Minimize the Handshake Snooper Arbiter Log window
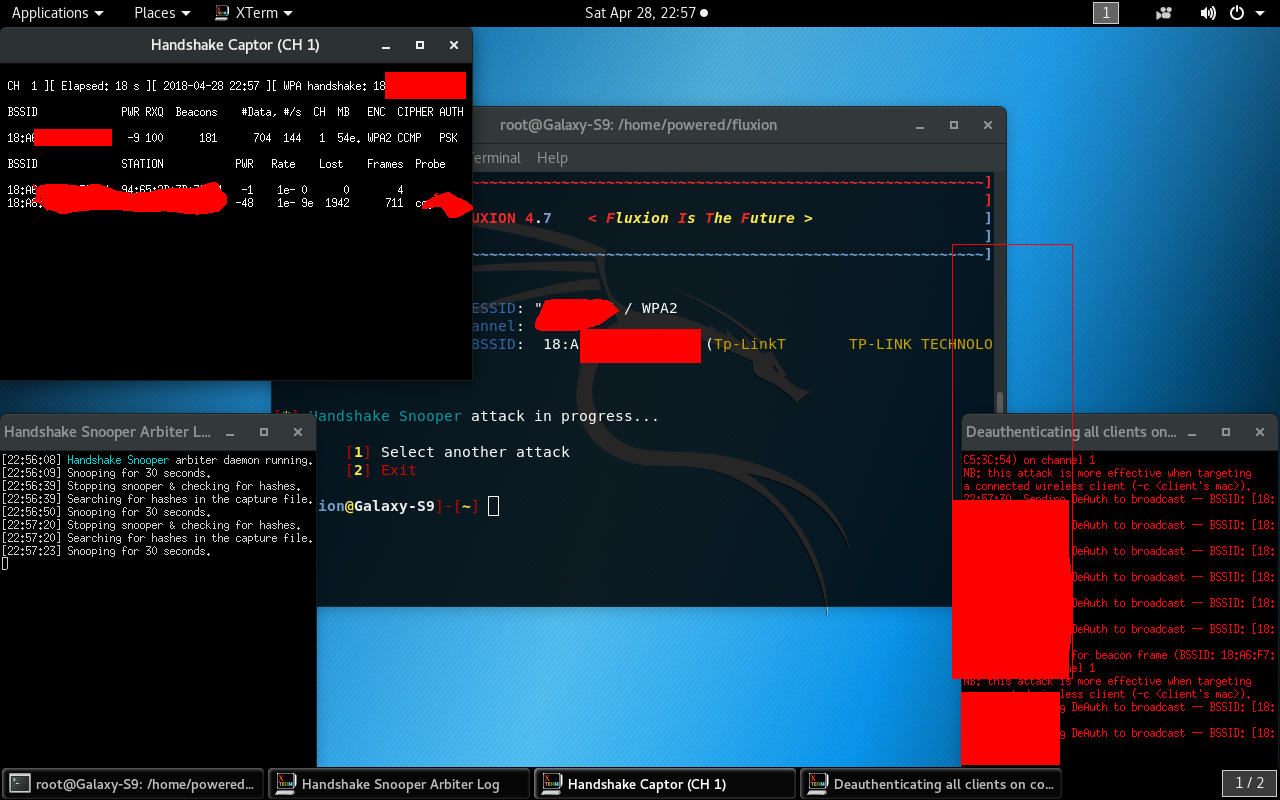Image resolution: width=1280 pixels, height=800 pixels. pos(229,432)
